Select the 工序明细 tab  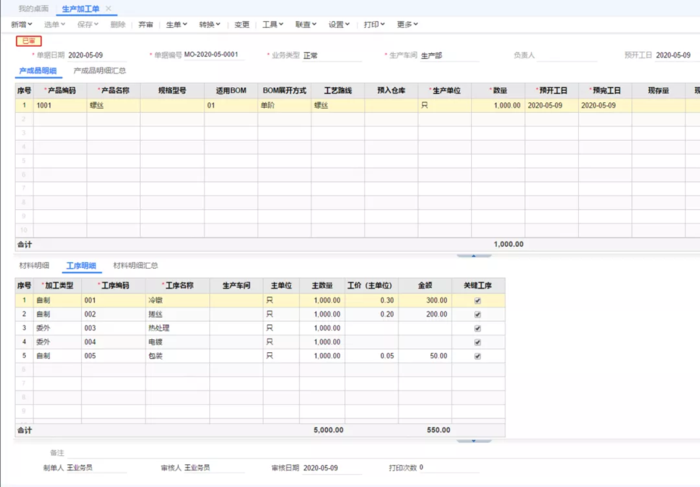point(81,266)
